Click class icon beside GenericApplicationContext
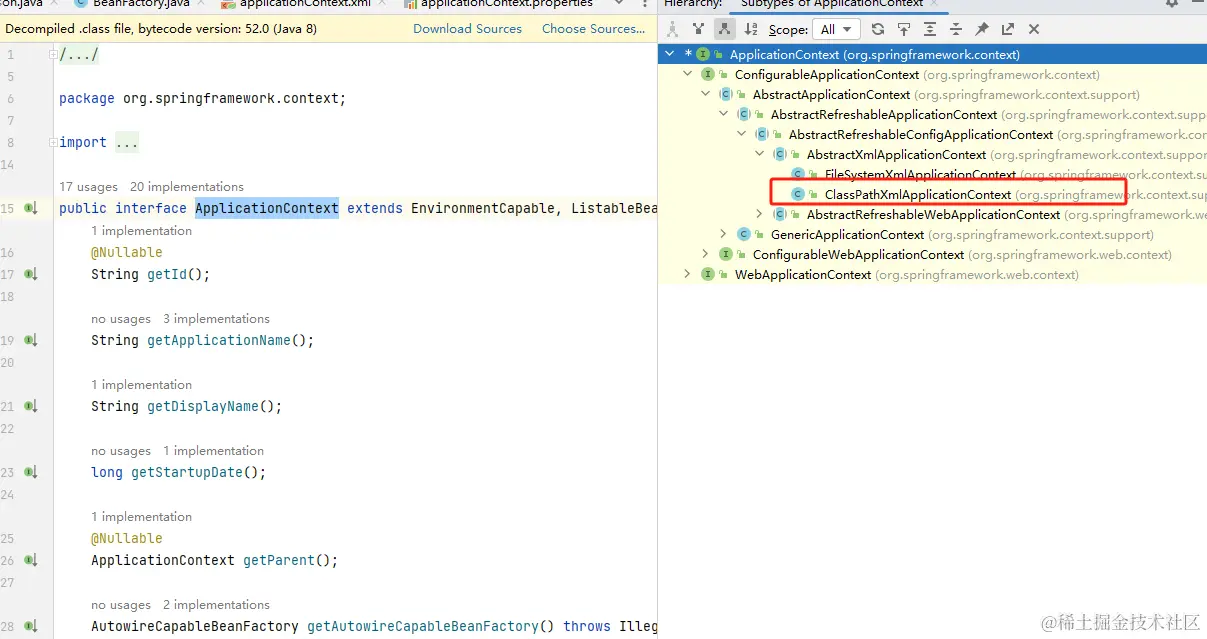Screen dimensions: 1207x639 744,234
